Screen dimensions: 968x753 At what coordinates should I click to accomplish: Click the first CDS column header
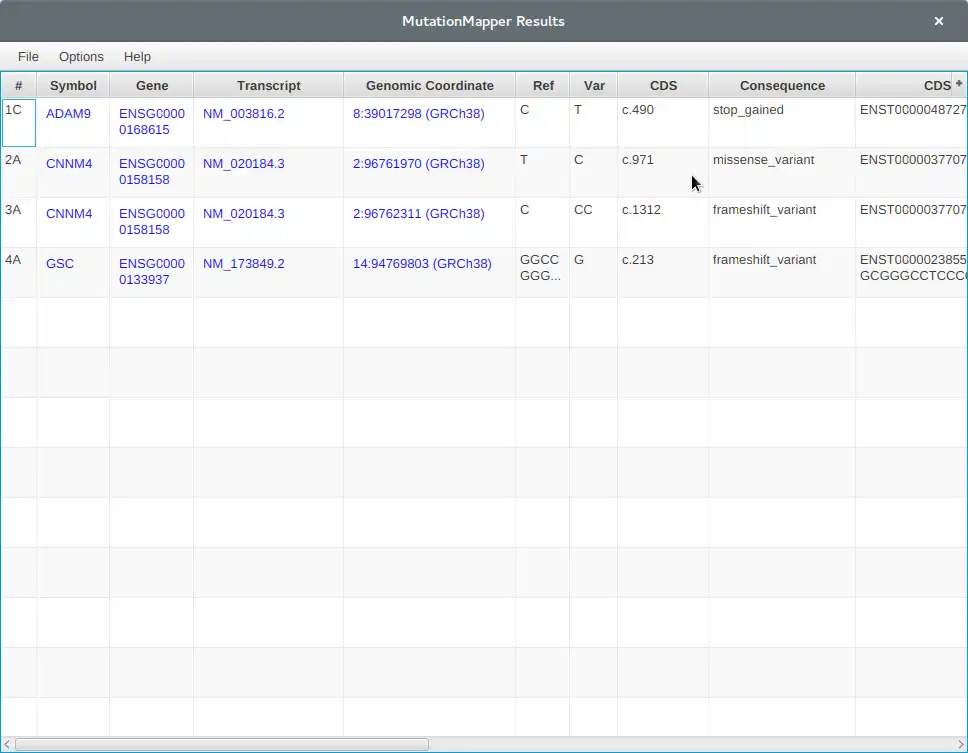pos(664,86)
